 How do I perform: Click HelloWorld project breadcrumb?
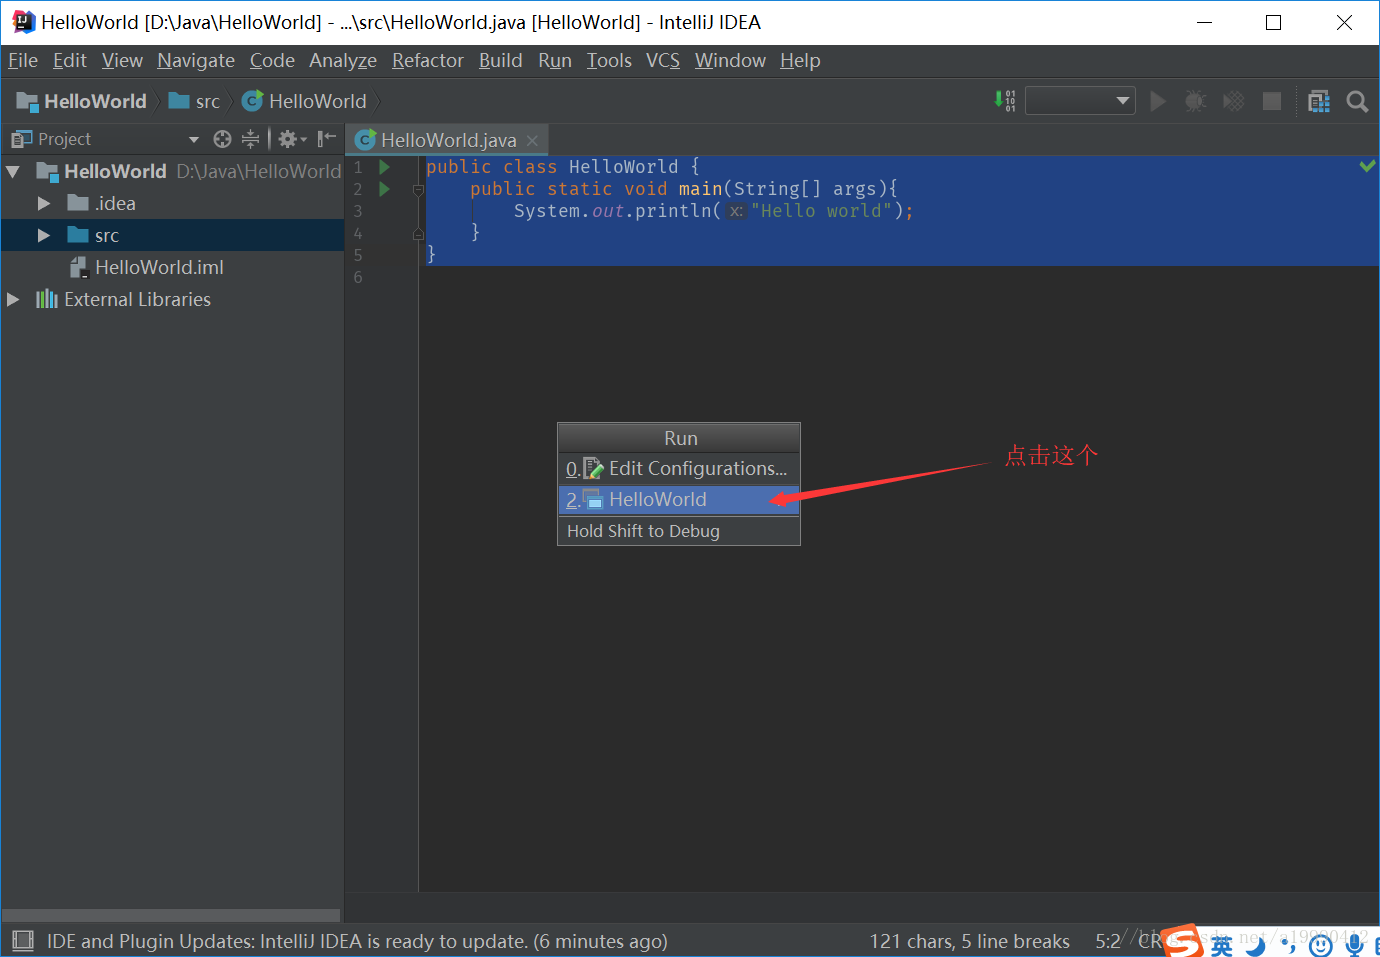tap(81, 101)
